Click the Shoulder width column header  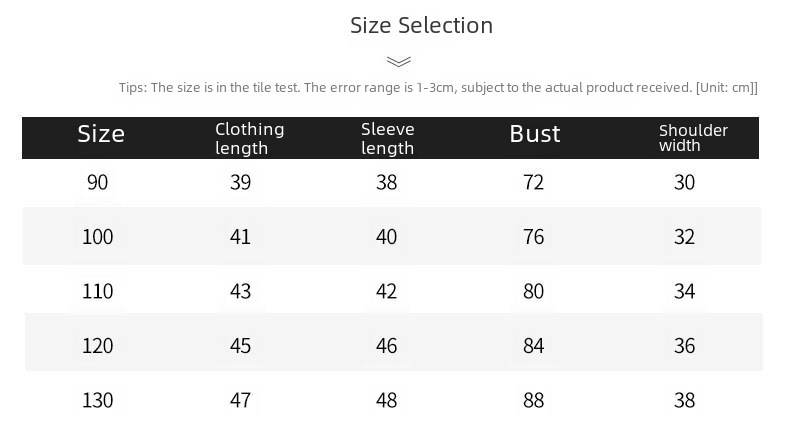[693, 138]
